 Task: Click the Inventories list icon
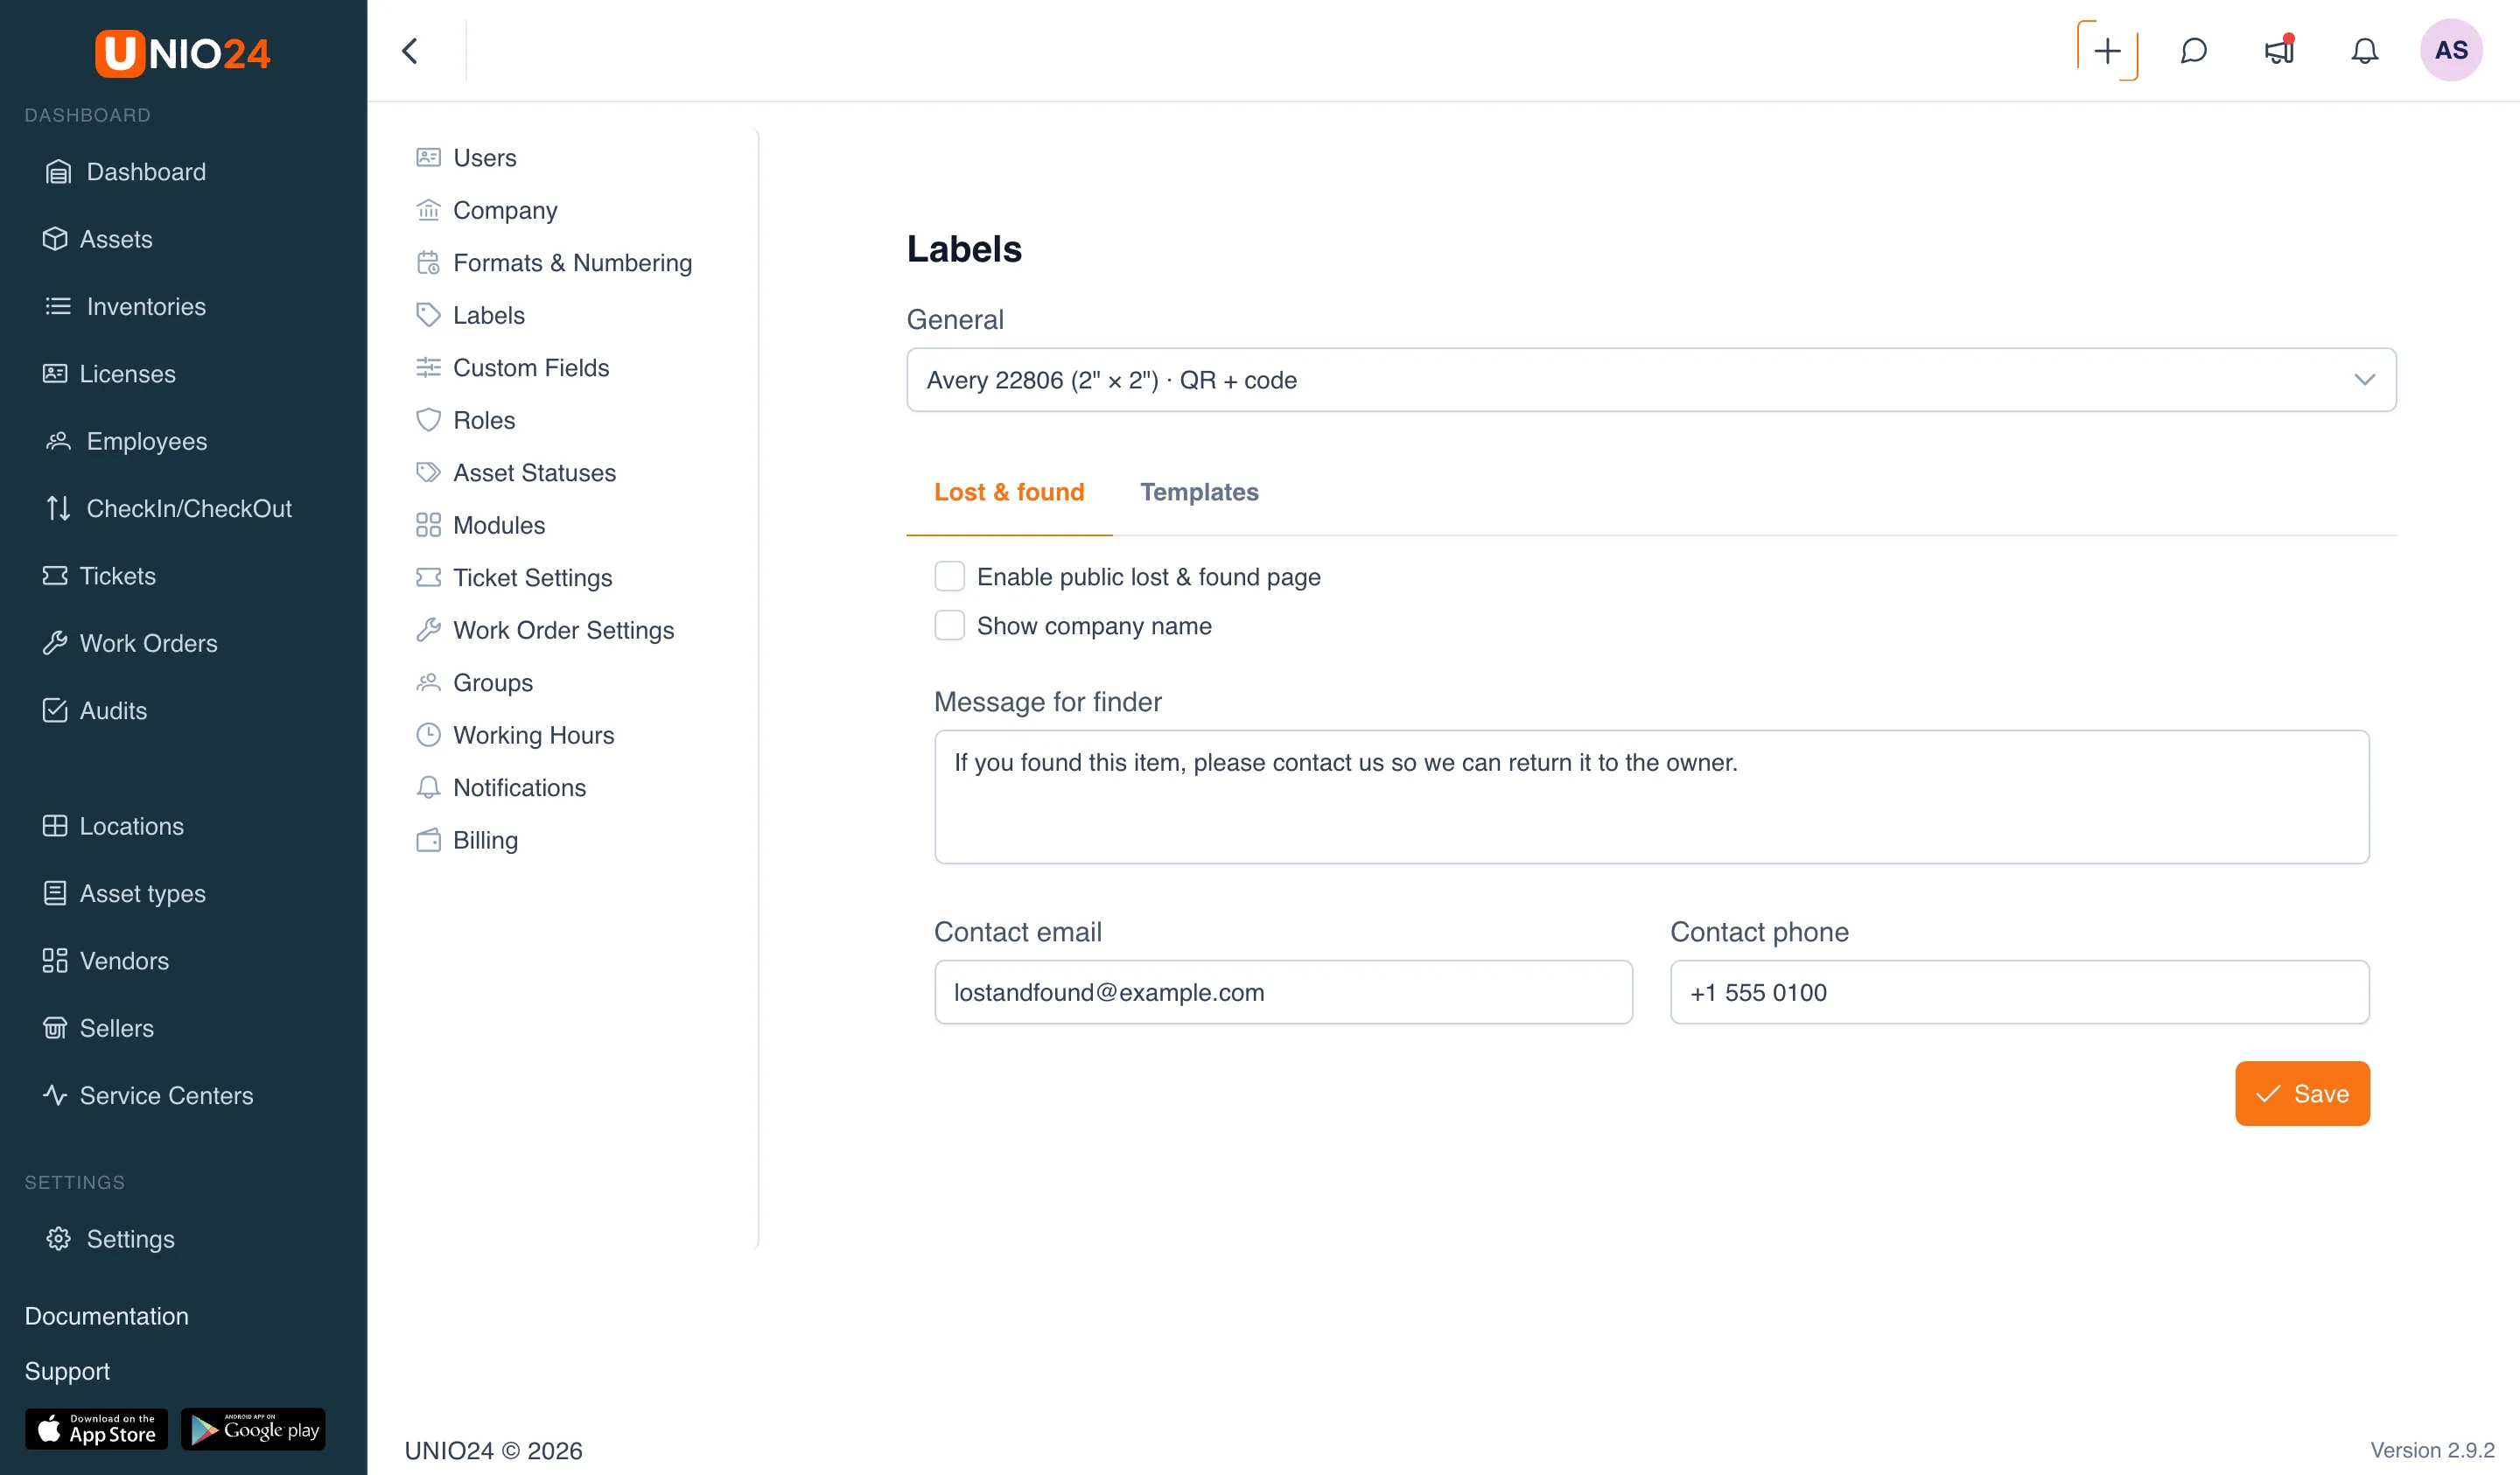(x=58, y=306)
